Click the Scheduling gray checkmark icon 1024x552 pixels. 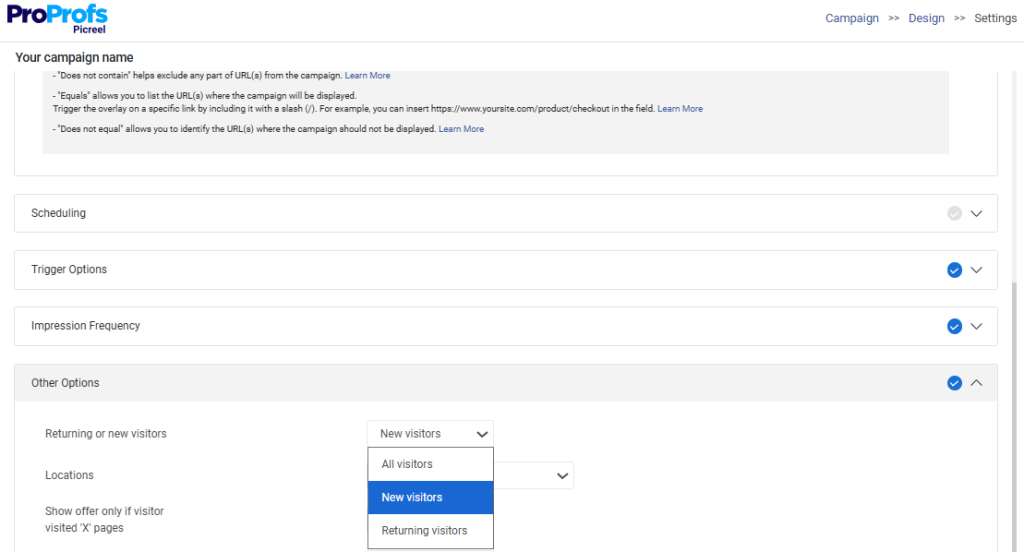click(x=954, y=213)
